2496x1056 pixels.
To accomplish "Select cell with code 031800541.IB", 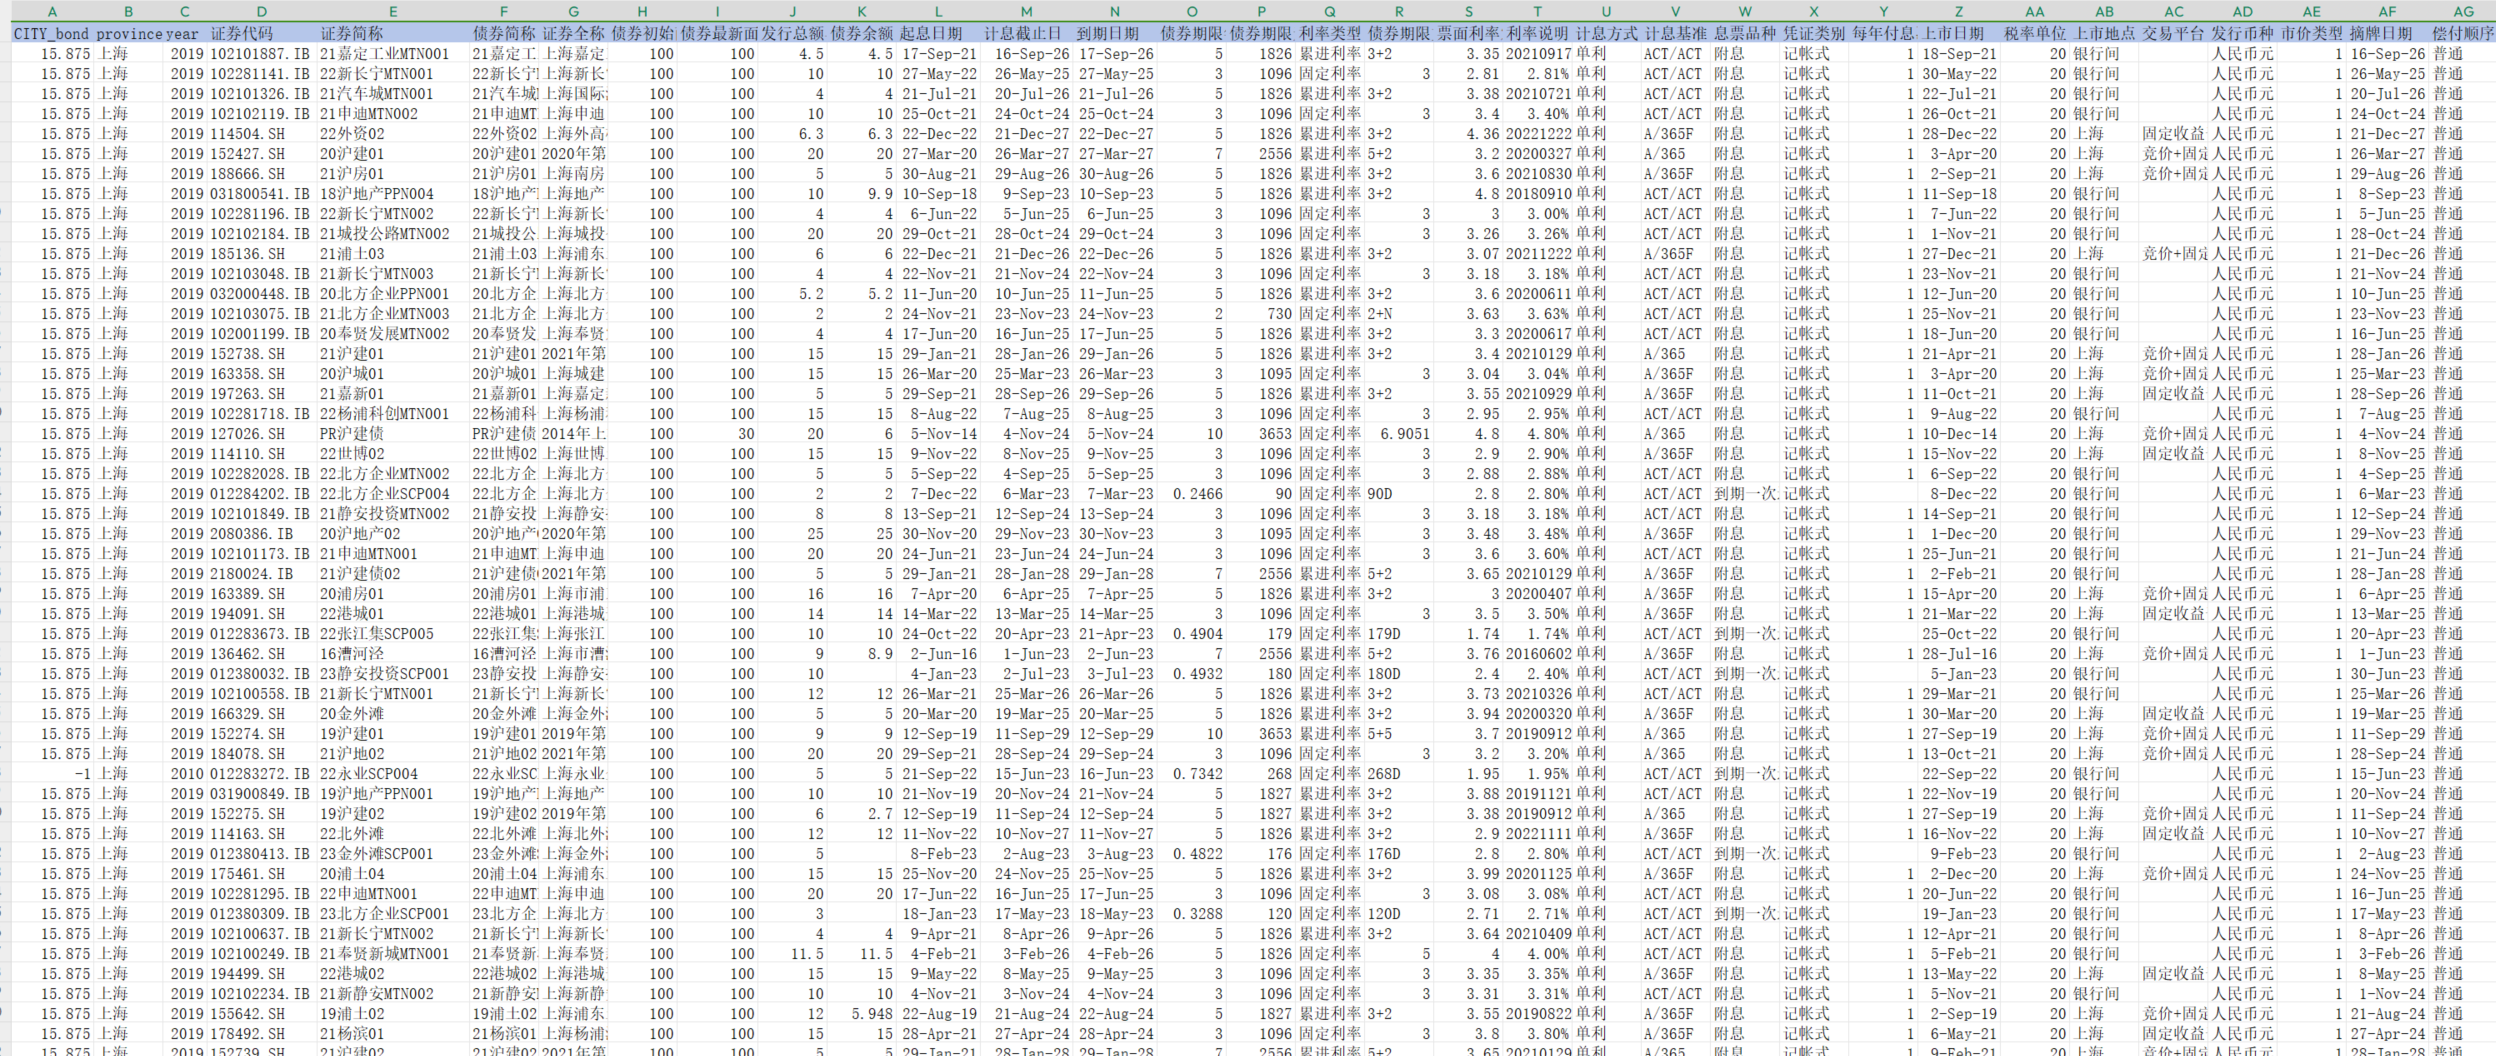I will click(262, 194).
